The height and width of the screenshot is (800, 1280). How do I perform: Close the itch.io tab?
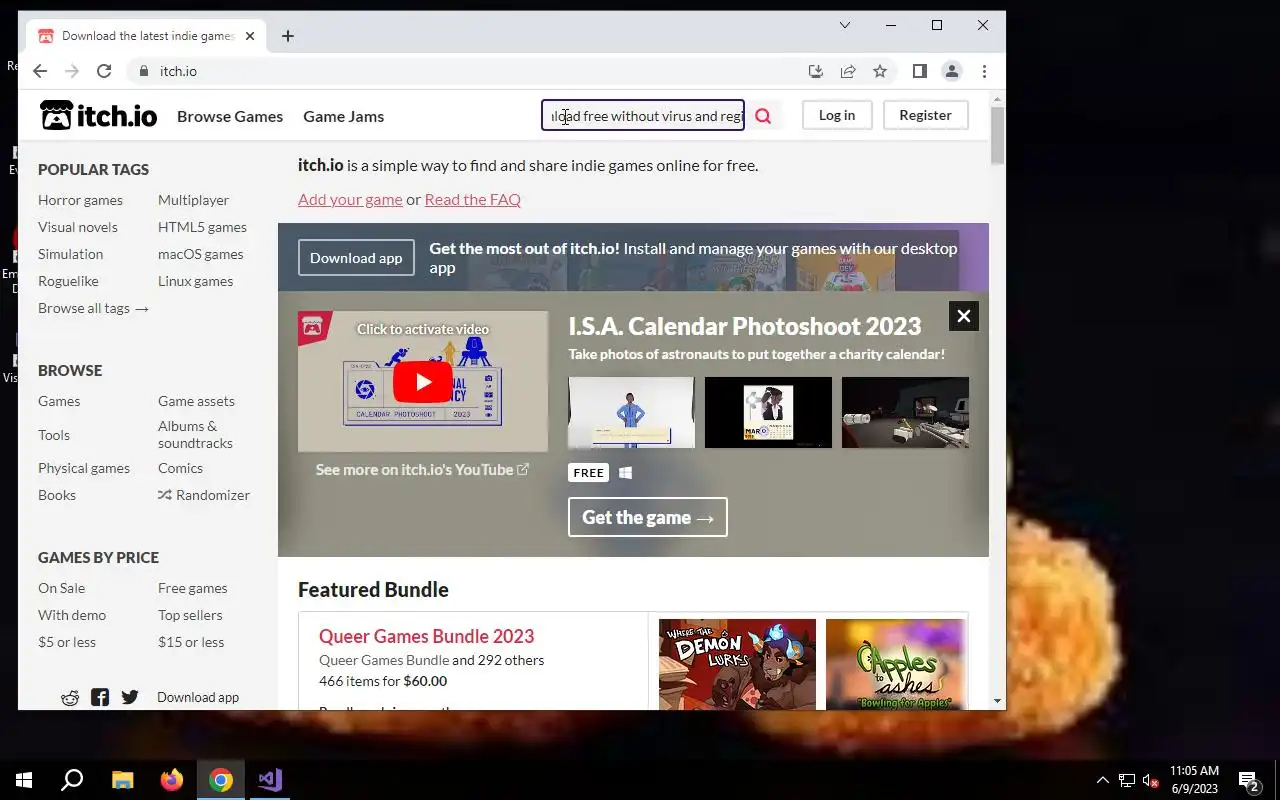point(250,36)
